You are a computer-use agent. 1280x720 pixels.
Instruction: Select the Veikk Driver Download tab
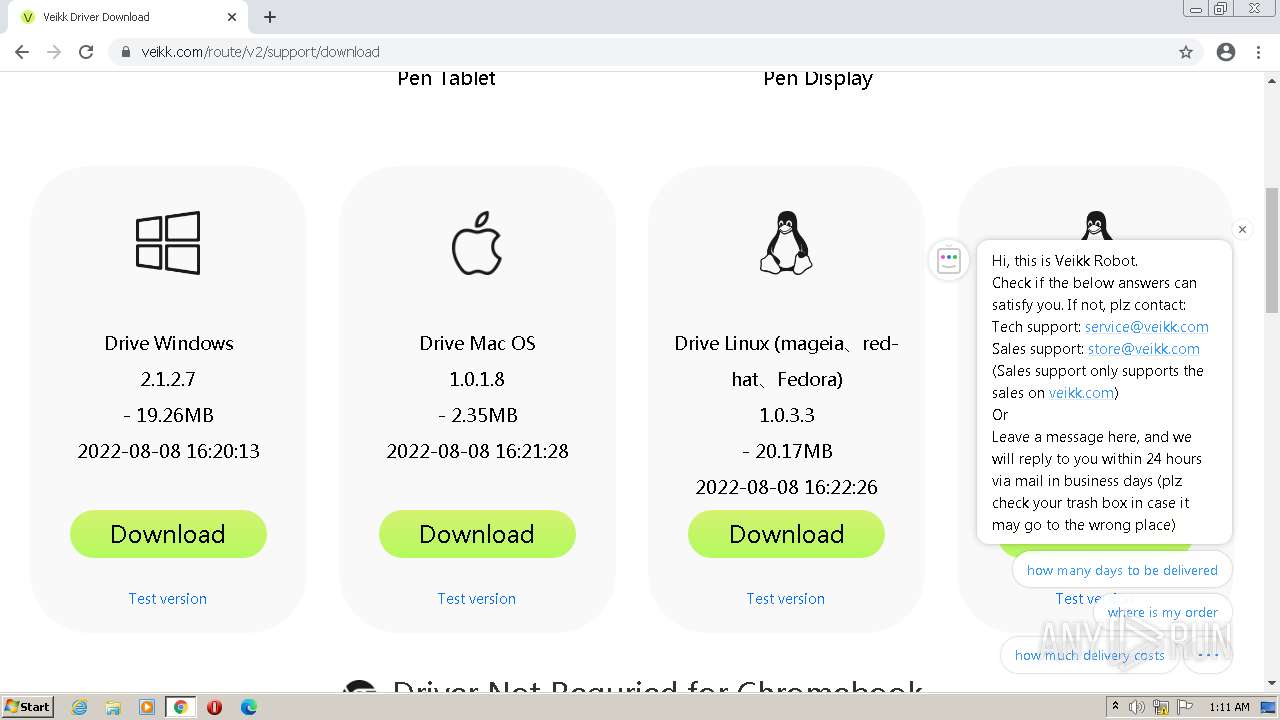click(x=128, y=17)
